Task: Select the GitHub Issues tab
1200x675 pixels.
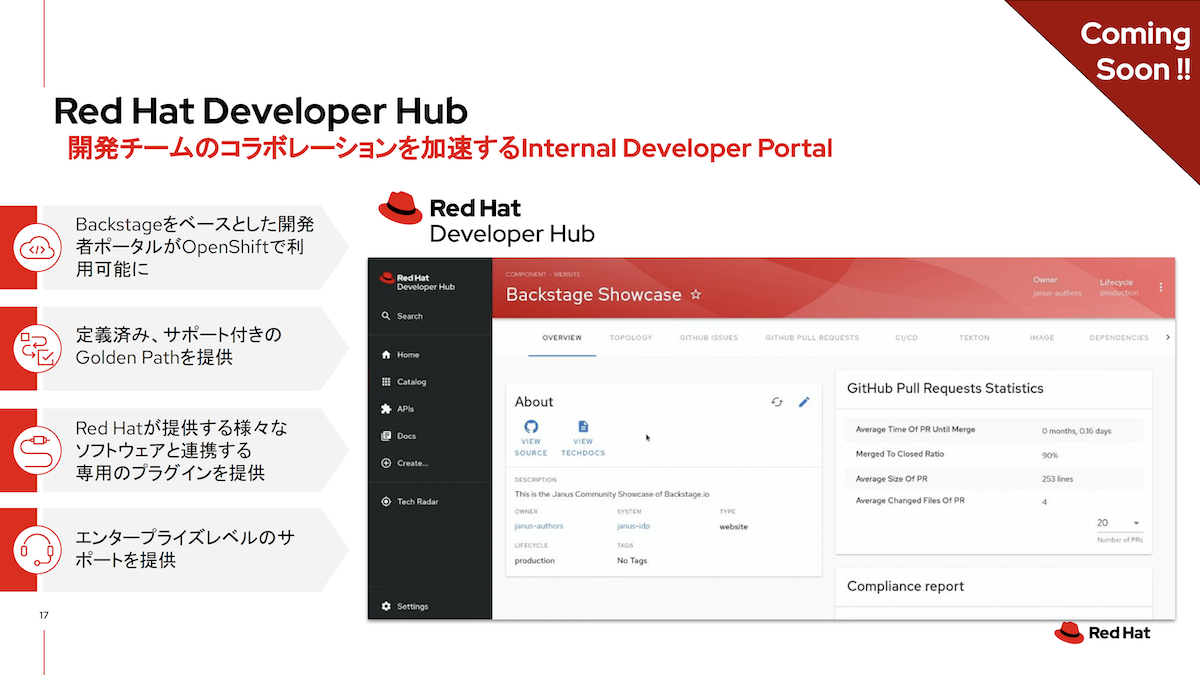Action: point(709,338)
